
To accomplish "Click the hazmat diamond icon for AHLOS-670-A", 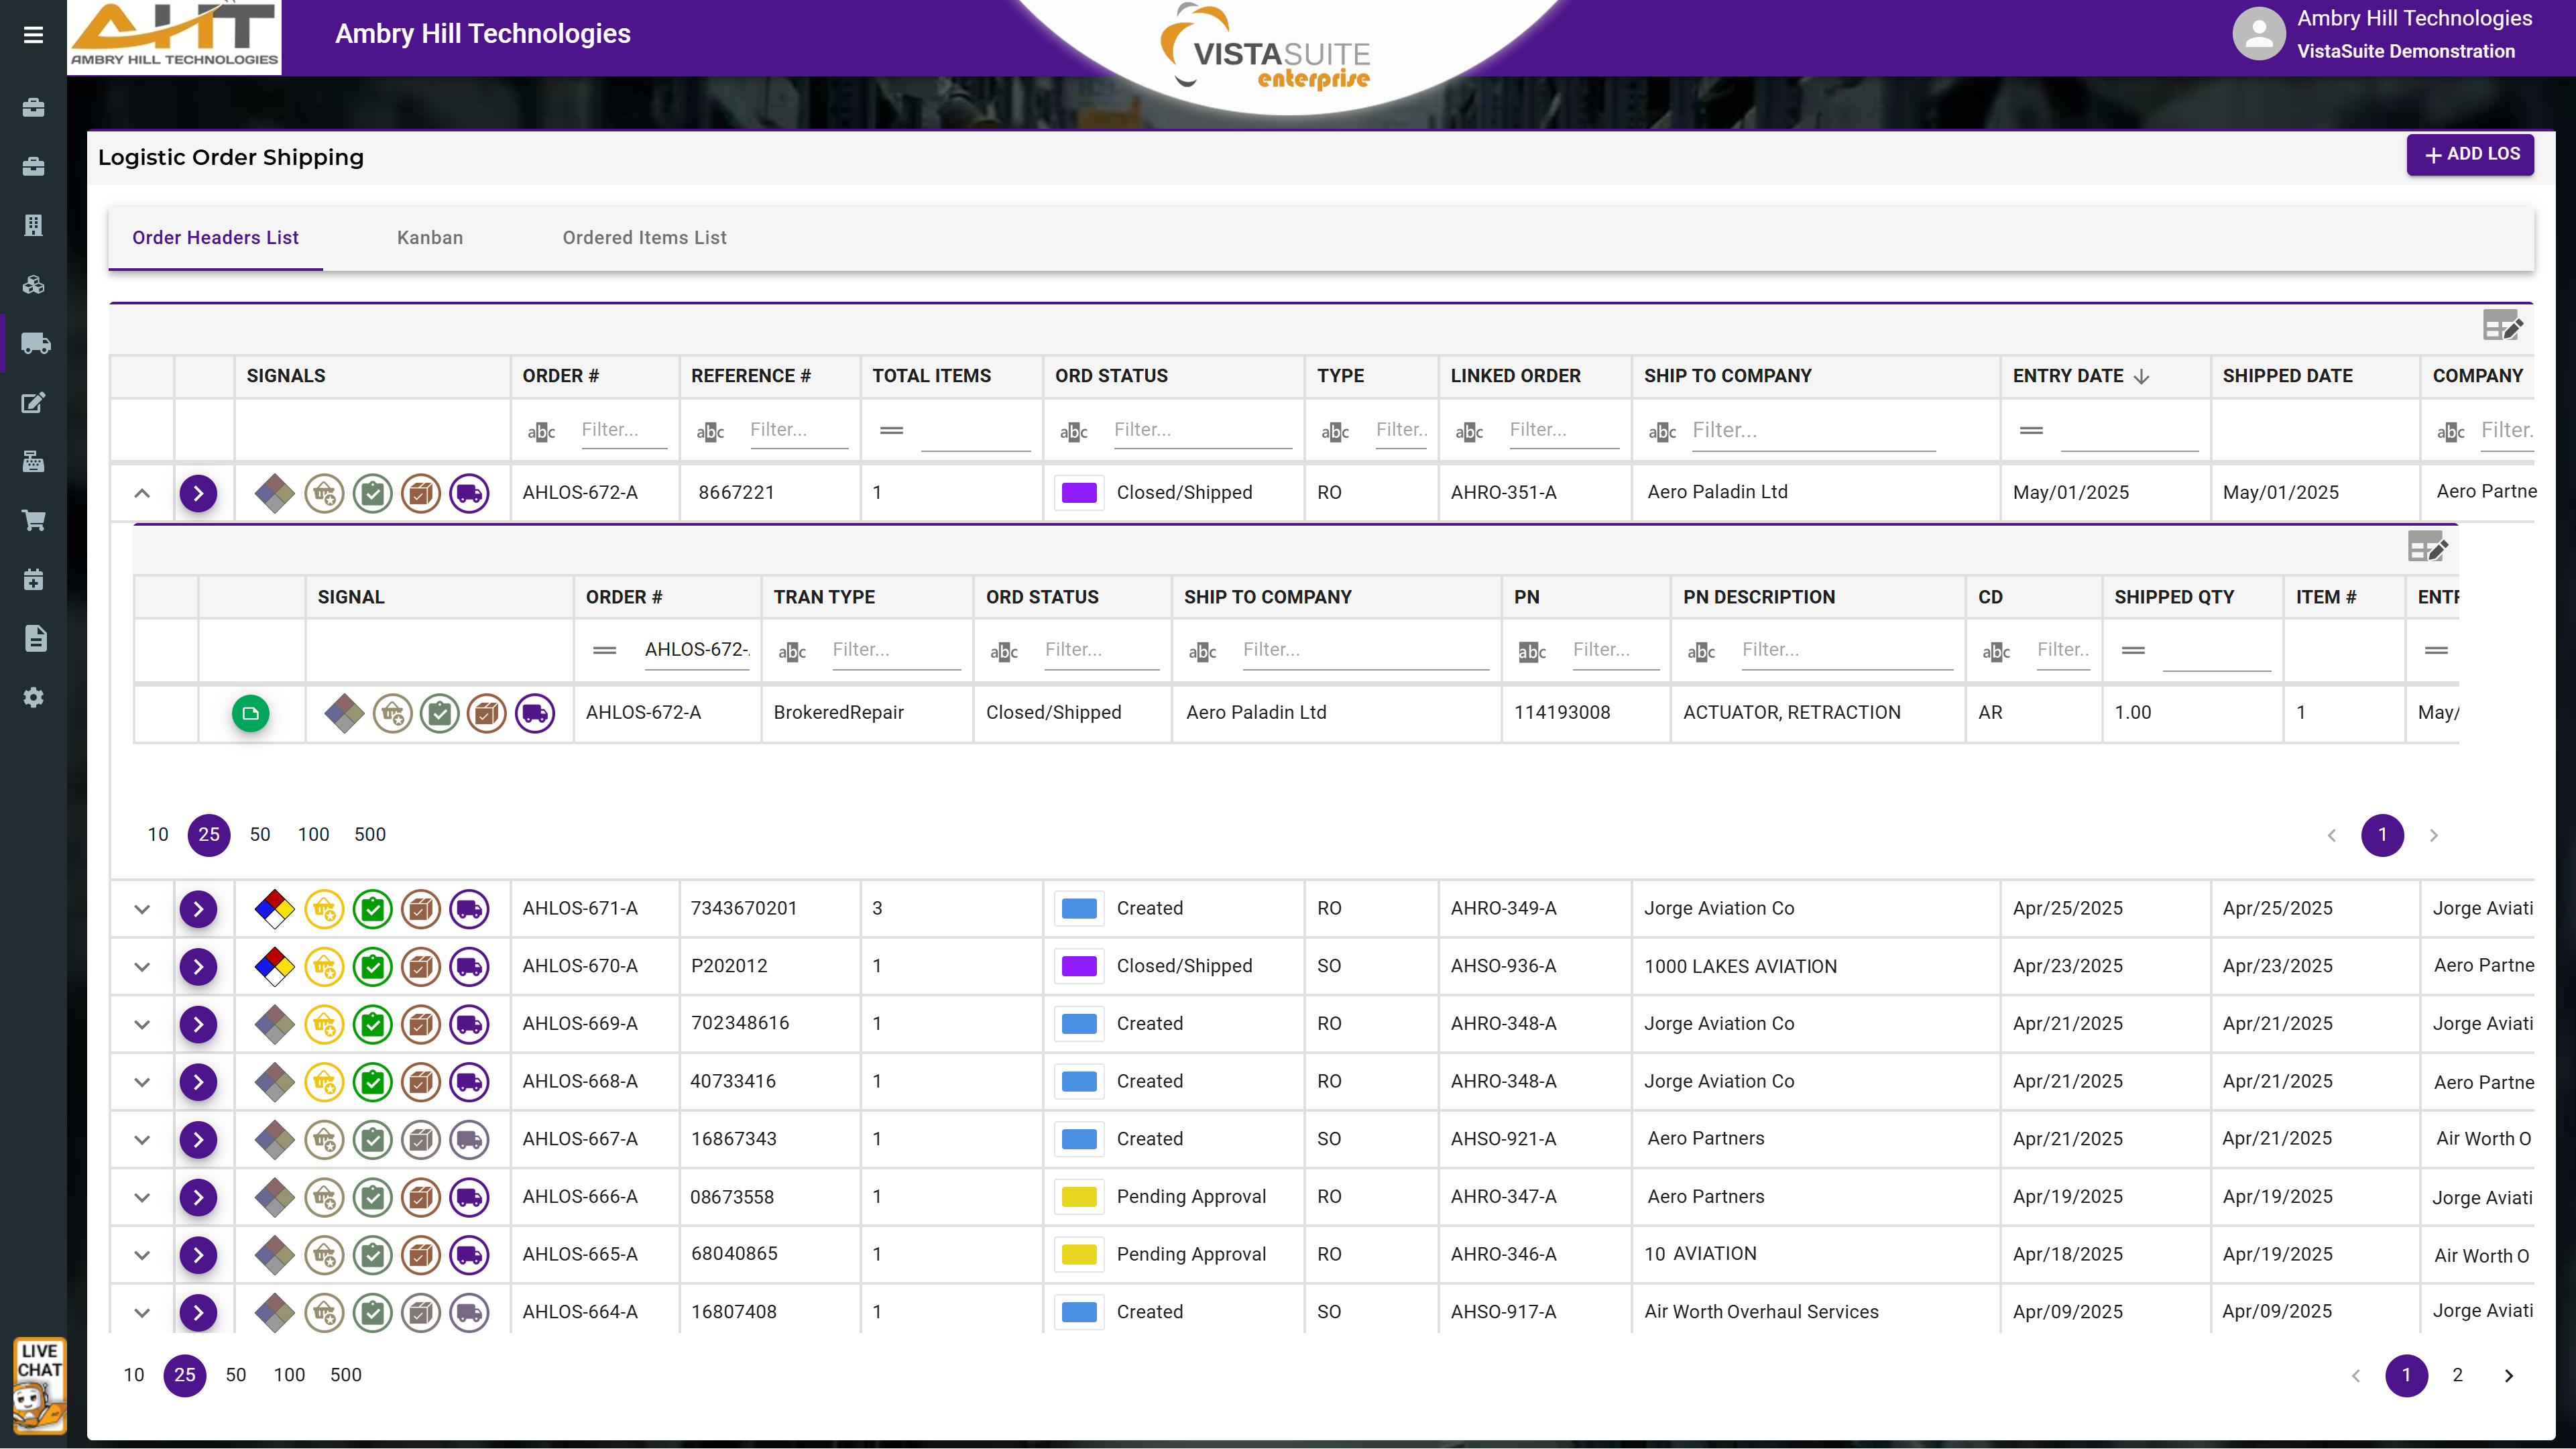I will [274, 966].
